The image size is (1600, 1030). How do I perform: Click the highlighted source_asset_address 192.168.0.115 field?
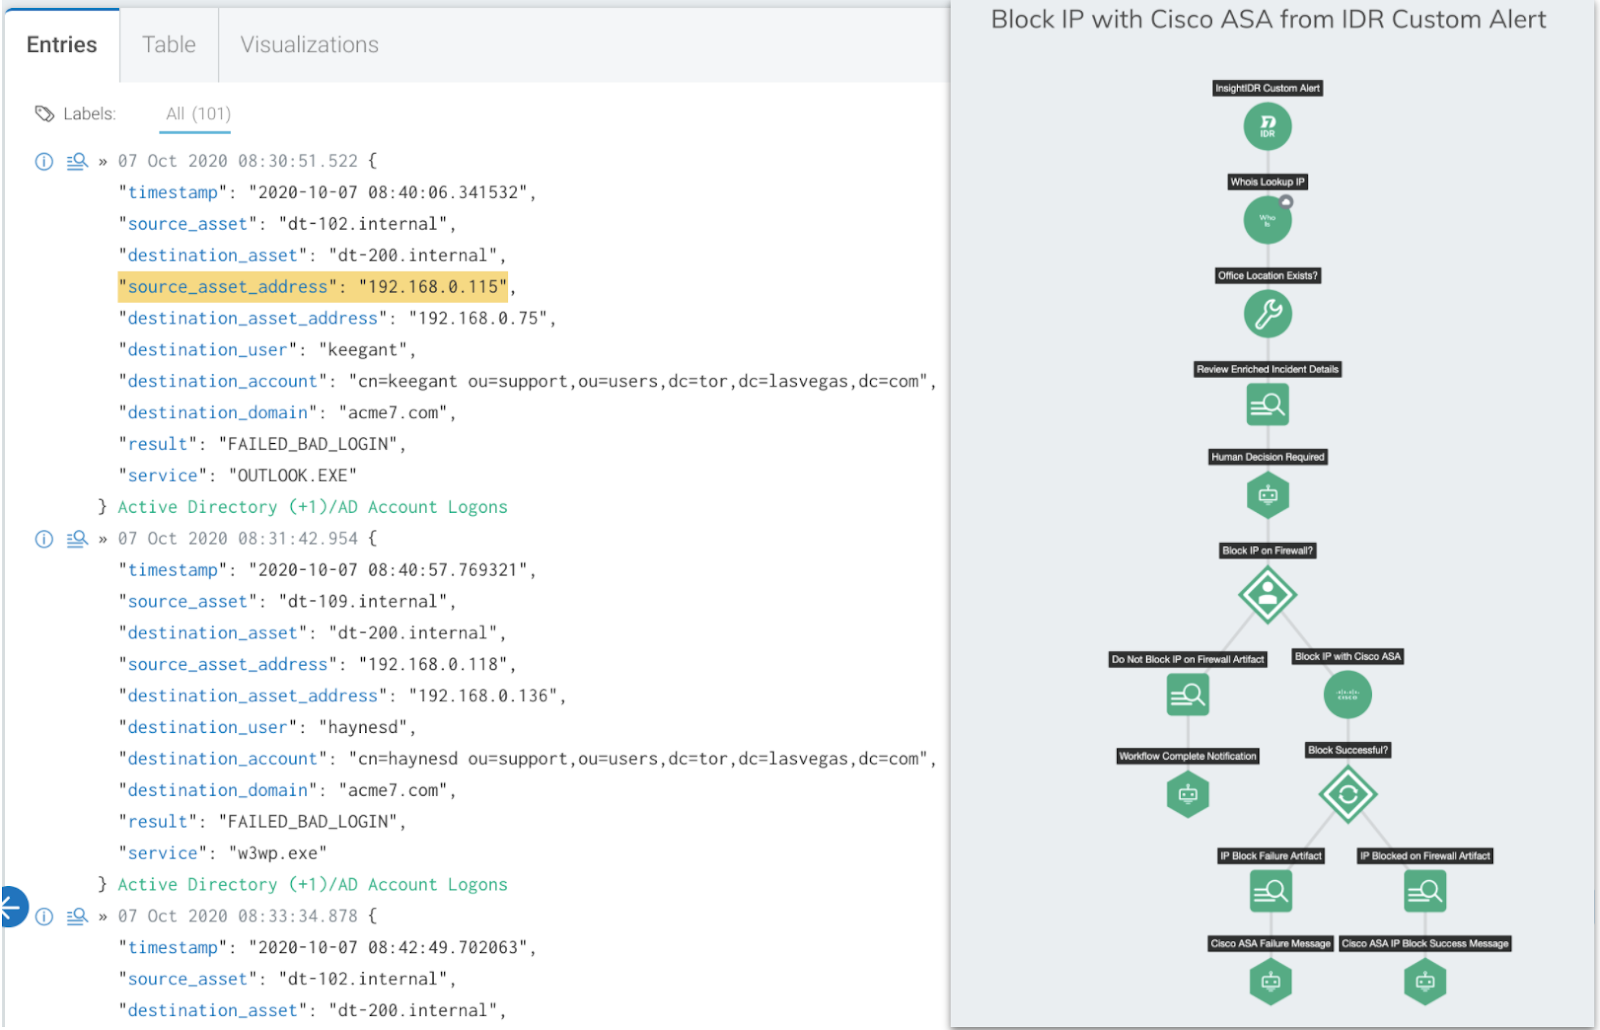pyautogui.click(x=312, y=287)
